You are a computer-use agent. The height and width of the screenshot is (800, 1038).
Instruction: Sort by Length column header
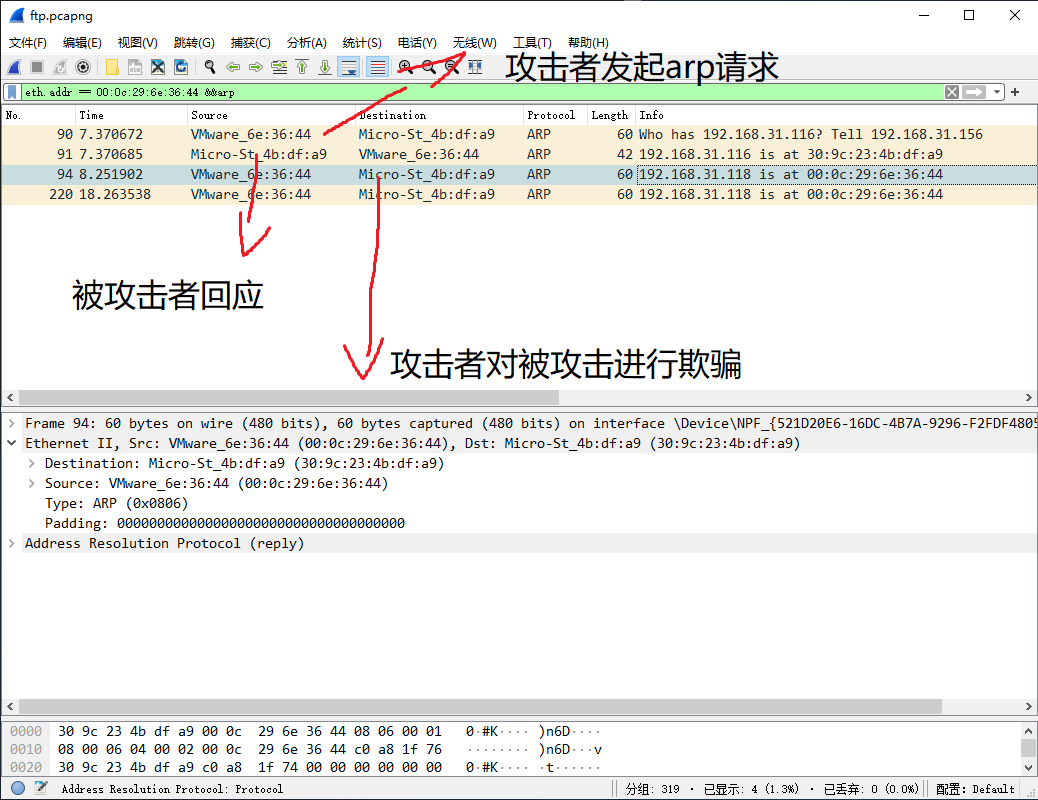point(611,115)
